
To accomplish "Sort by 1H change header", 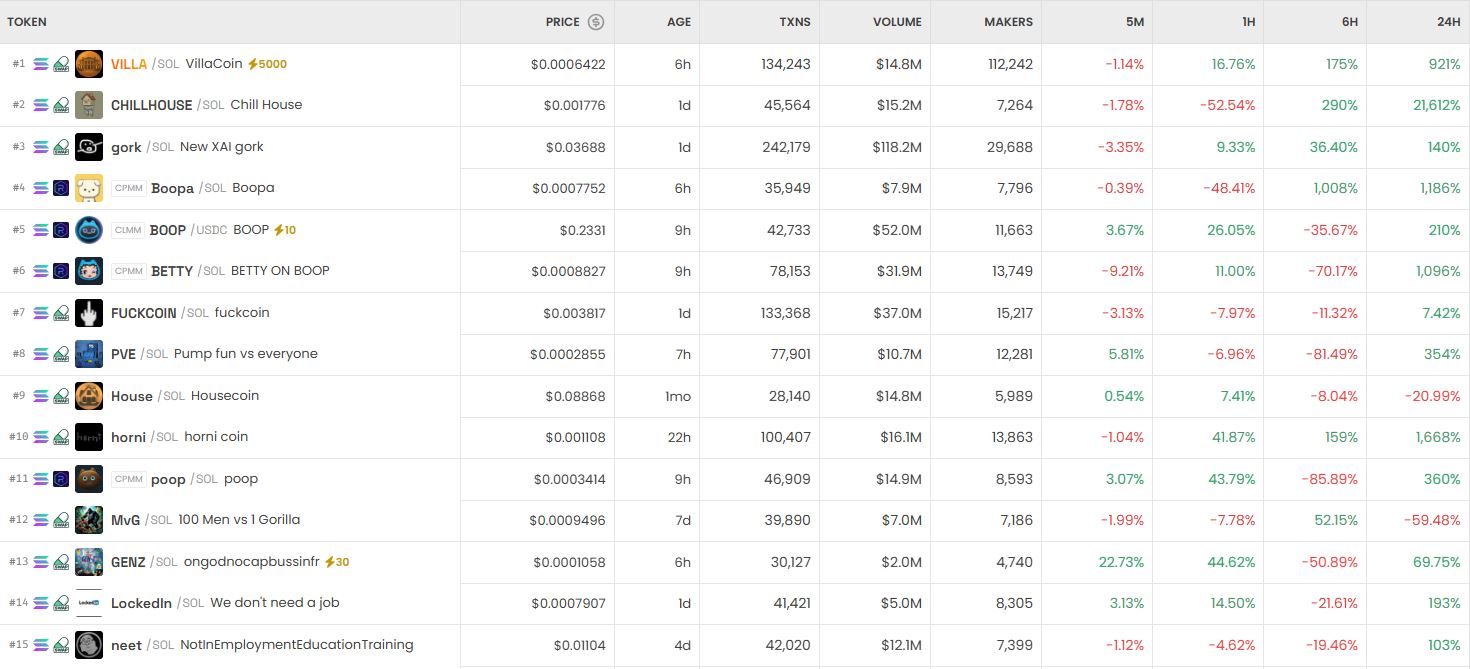I will point(1247,22).
